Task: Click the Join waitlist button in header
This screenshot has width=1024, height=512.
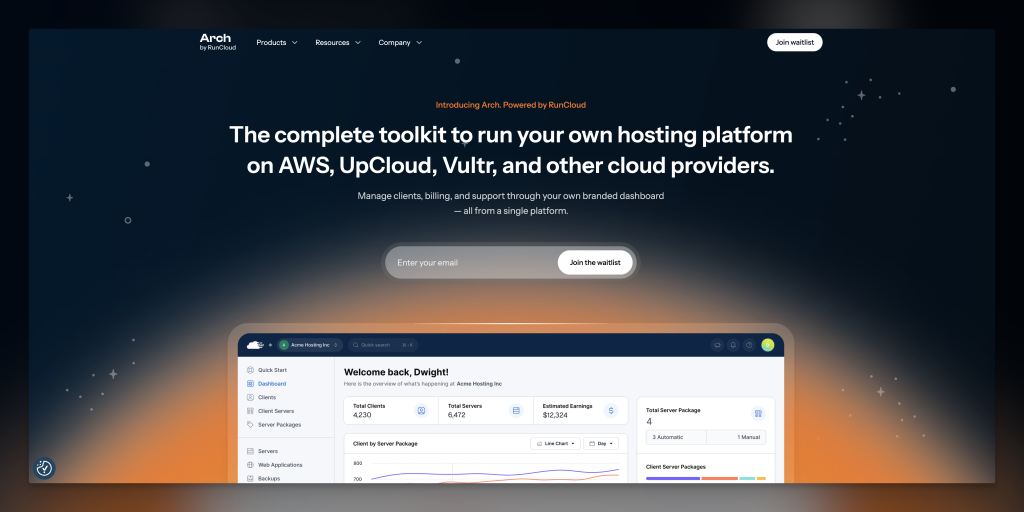Action: tap(794, 42)
